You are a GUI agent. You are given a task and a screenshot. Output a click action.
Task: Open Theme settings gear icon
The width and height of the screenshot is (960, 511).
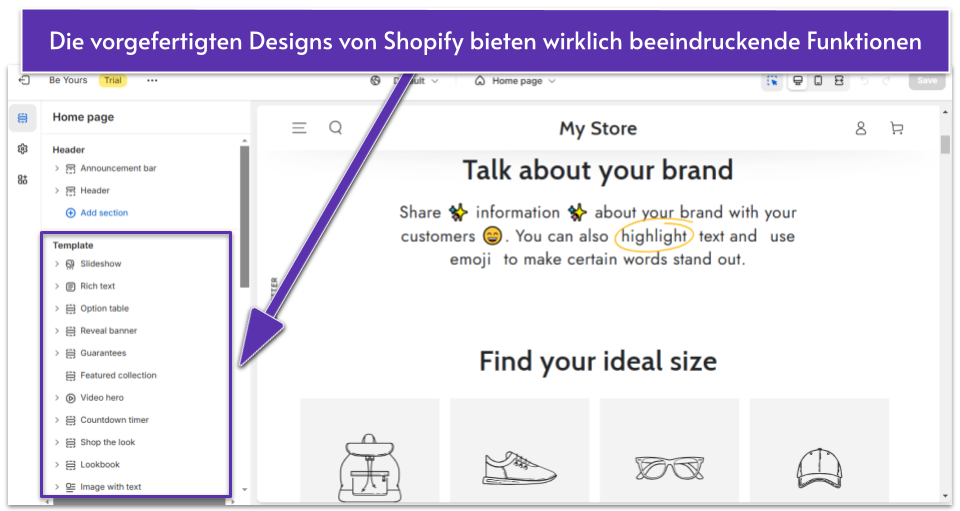coord(23,149)
